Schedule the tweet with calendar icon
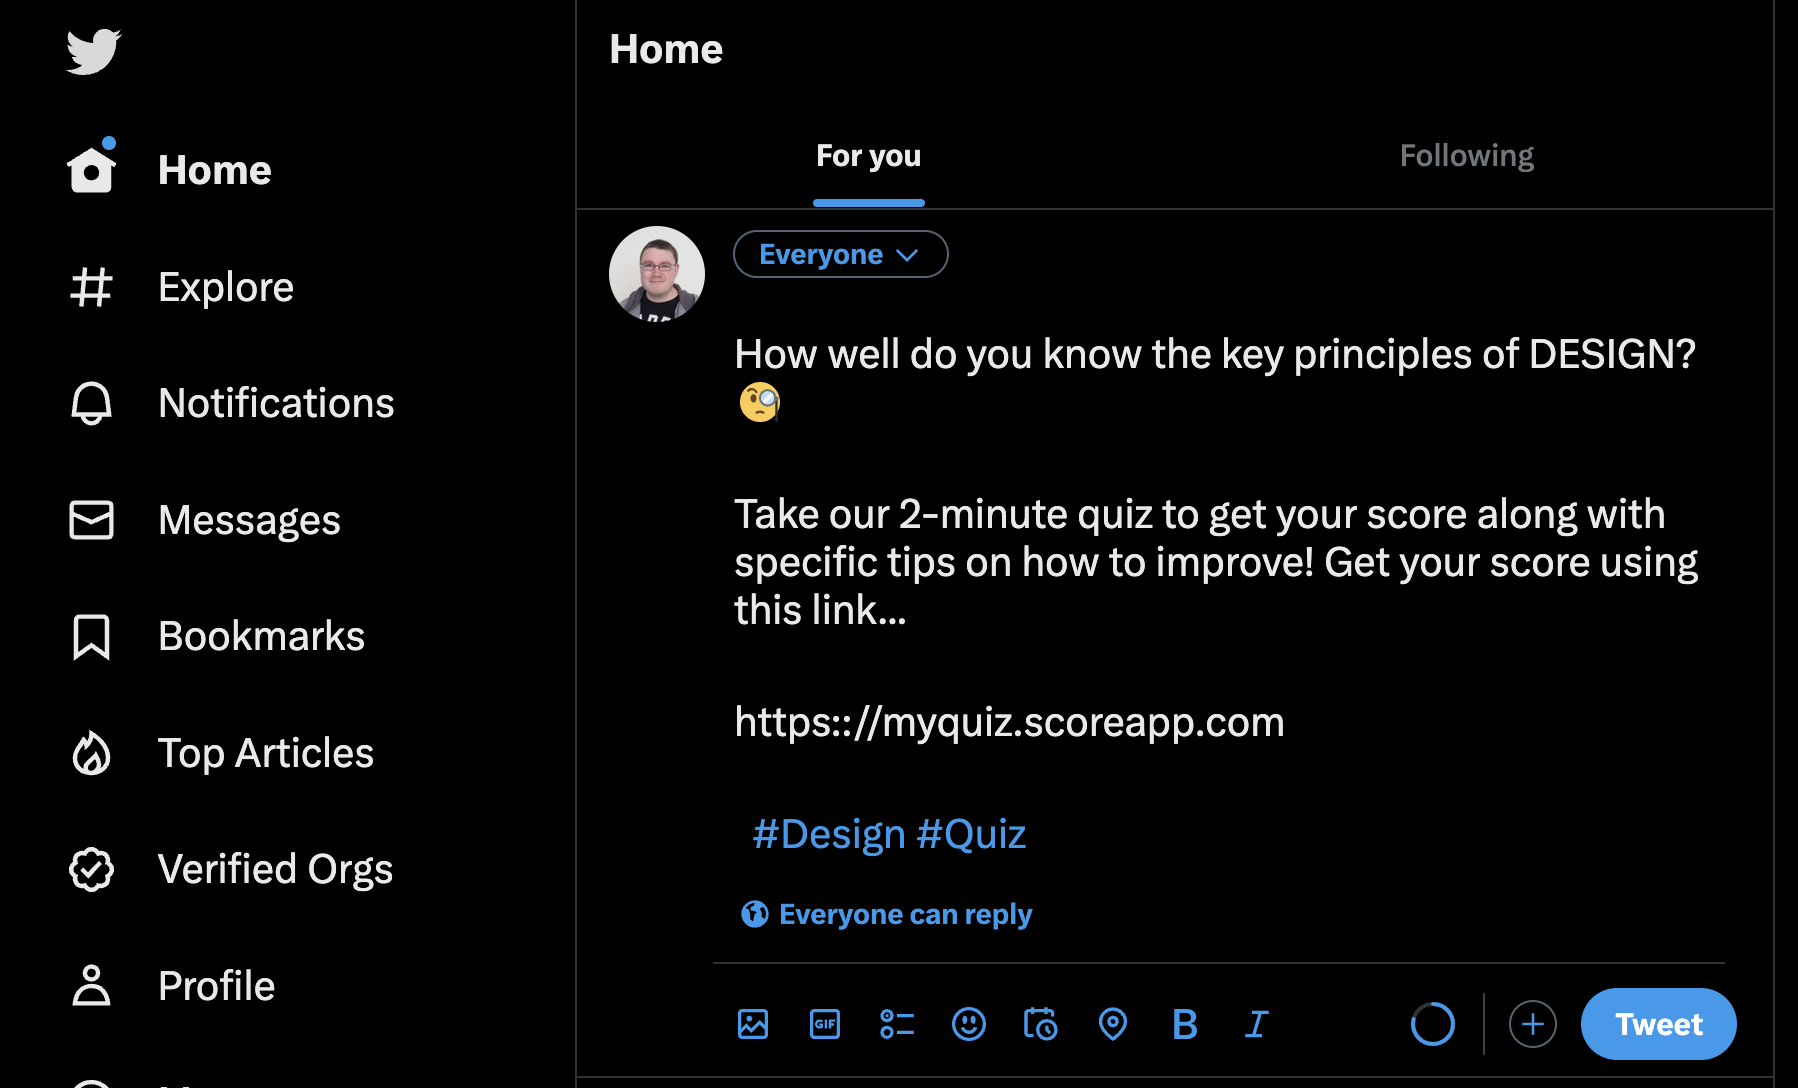Viewport: 1798px width, 1088px height. [x=1040, y=1024]
